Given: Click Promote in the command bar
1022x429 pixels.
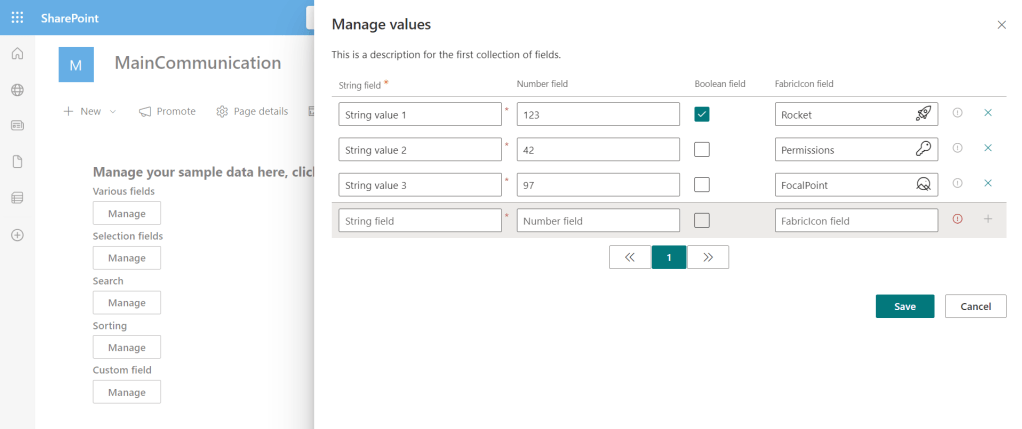Looking at the screenshot, I should (167, 111).
